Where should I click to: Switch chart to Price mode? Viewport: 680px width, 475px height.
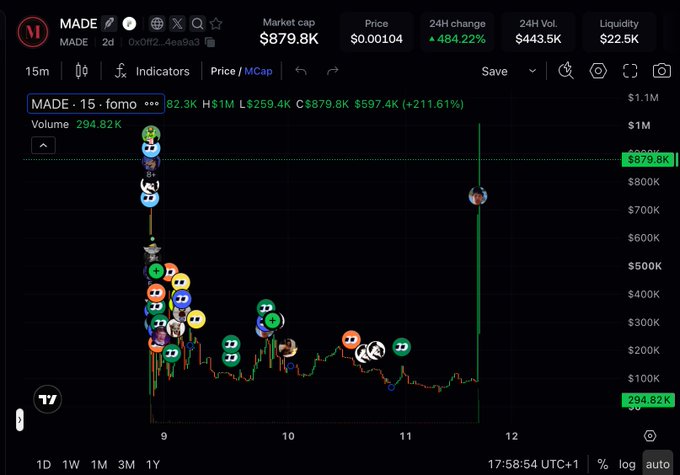(222, 71)
